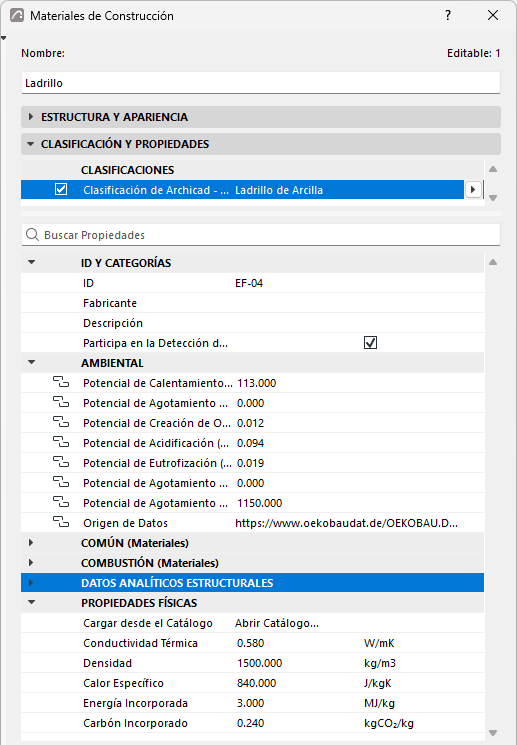Select the DATOS ANALÍTICOS ESTRUCTURALES row
Image resolution: width=517 pixels, height=745 pixels.
tap(252, 583)
